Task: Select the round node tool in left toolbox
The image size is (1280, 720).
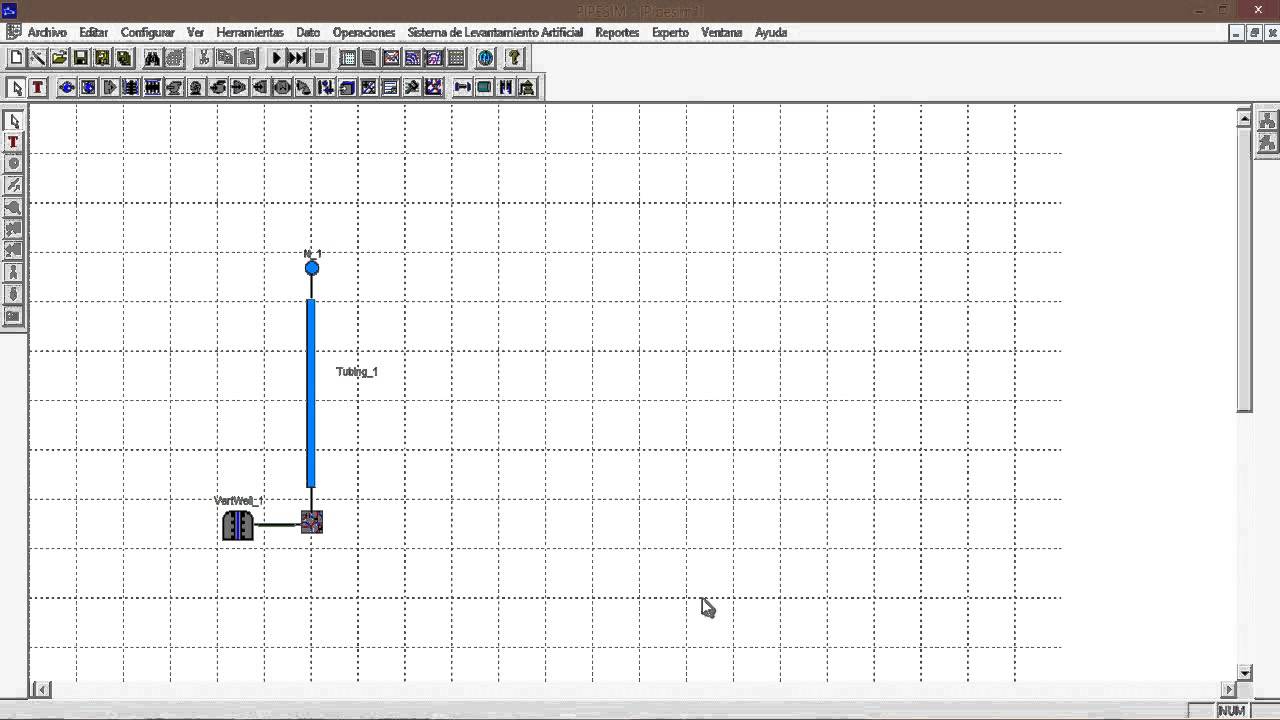Action: point(13,164)
